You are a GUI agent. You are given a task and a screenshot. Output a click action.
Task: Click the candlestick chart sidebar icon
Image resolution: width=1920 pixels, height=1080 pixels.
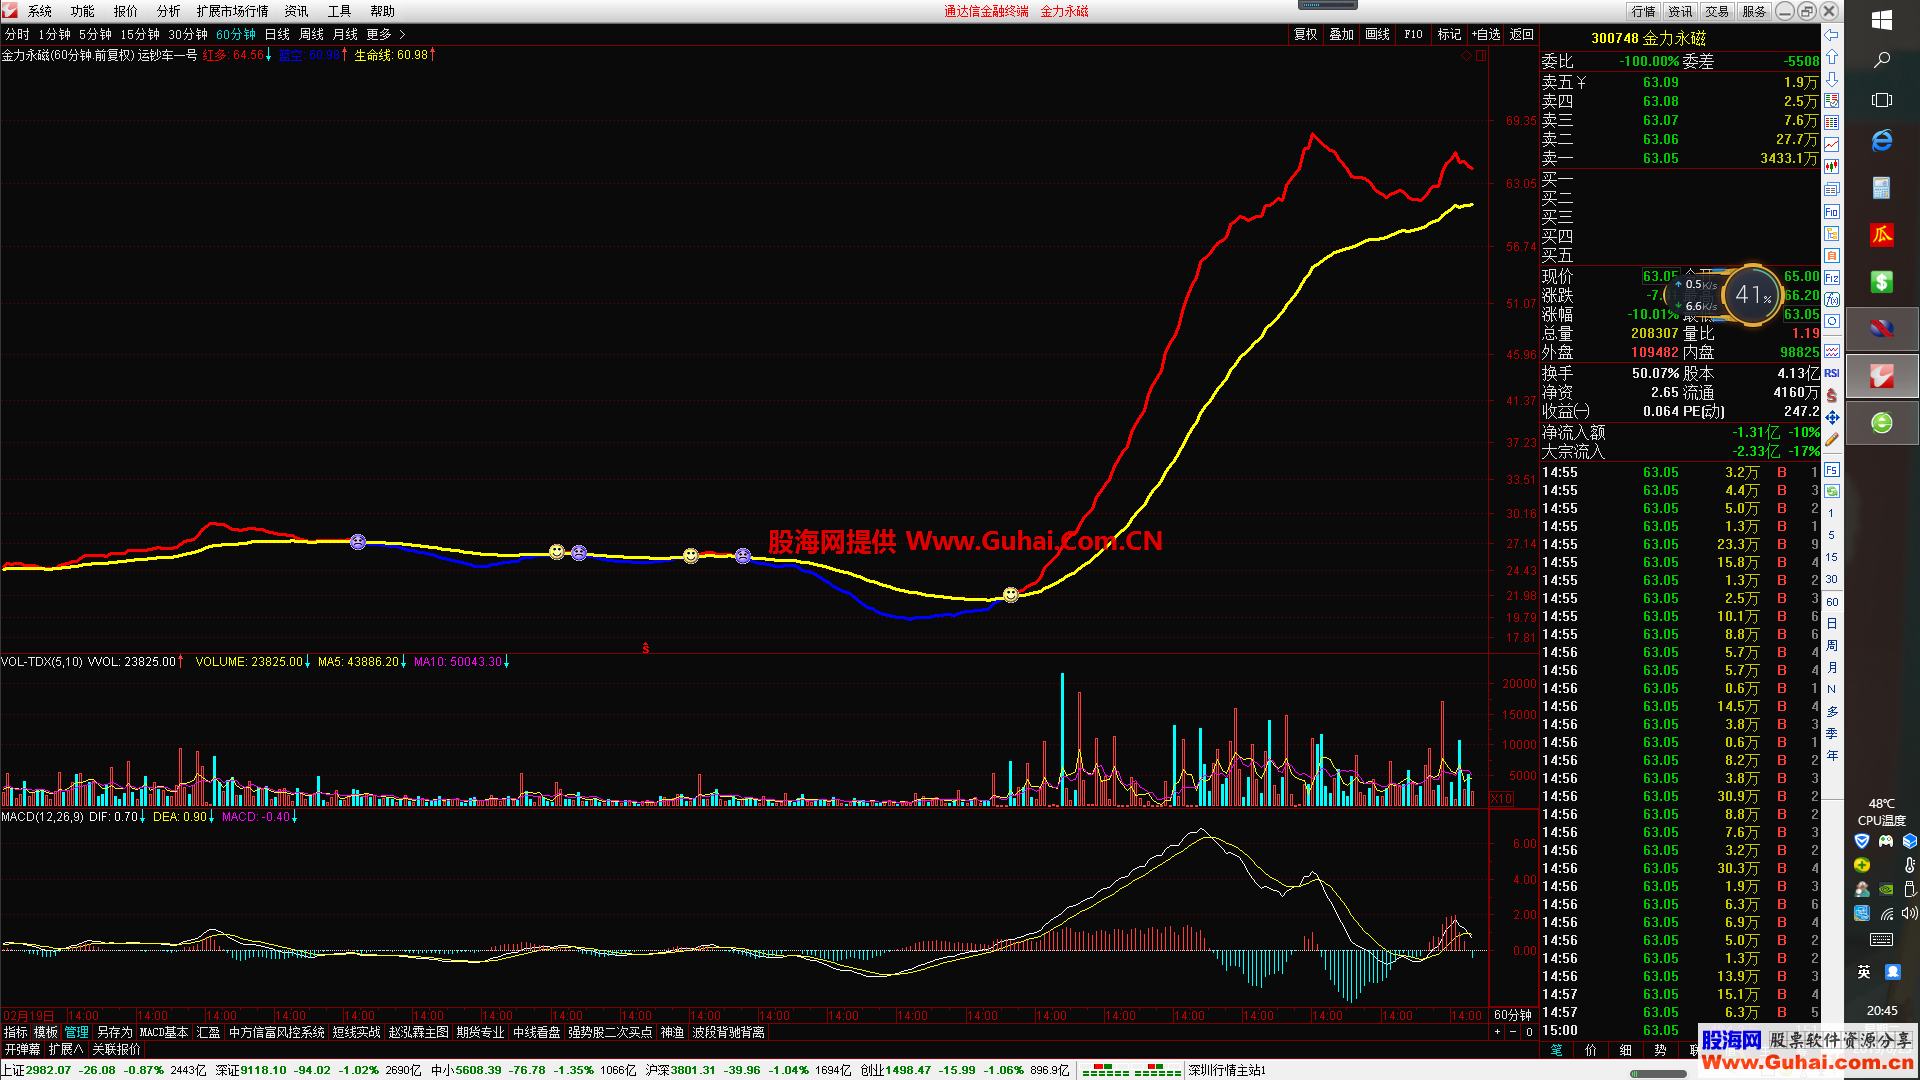[x=1832, y=167]
